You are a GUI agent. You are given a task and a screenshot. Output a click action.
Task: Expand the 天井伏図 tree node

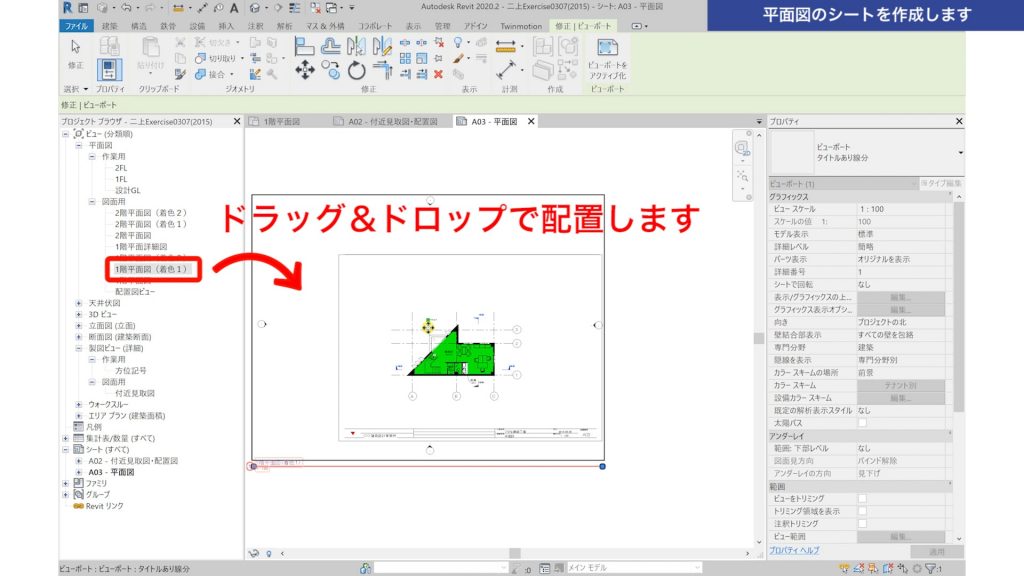[77, 305]
